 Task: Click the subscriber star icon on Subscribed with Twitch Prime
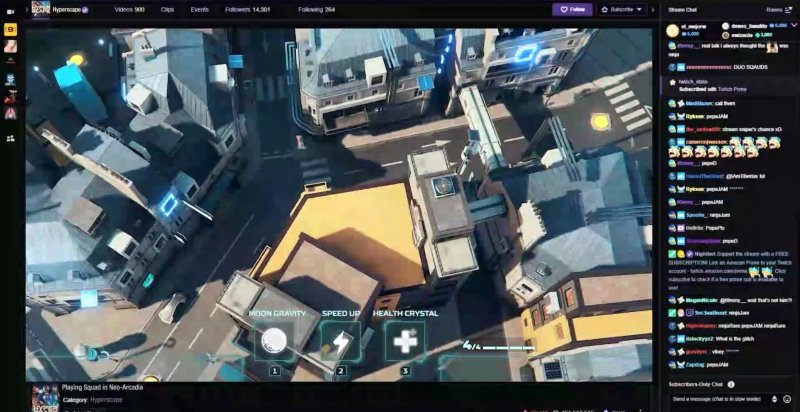[673, 81]
